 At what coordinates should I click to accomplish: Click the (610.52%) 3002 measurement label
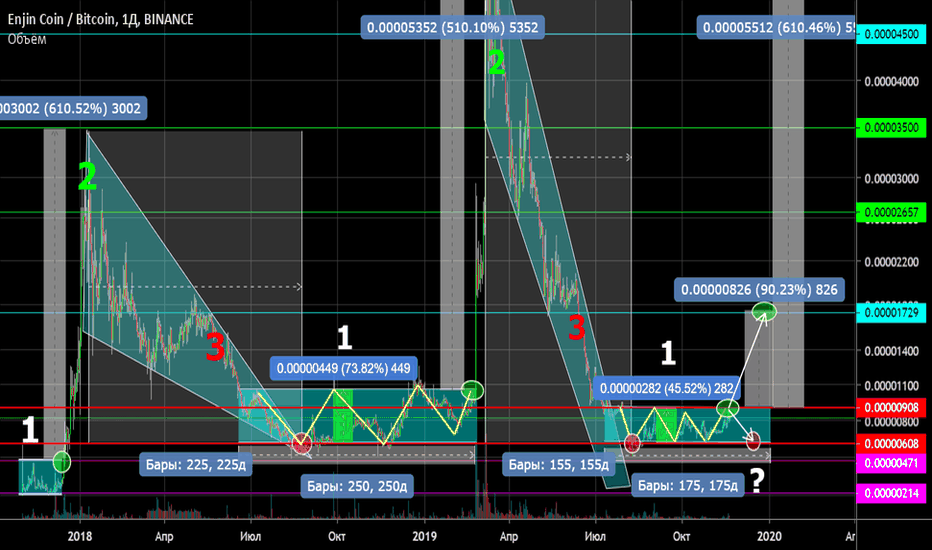pyautogui.click(x=73, y=108)
